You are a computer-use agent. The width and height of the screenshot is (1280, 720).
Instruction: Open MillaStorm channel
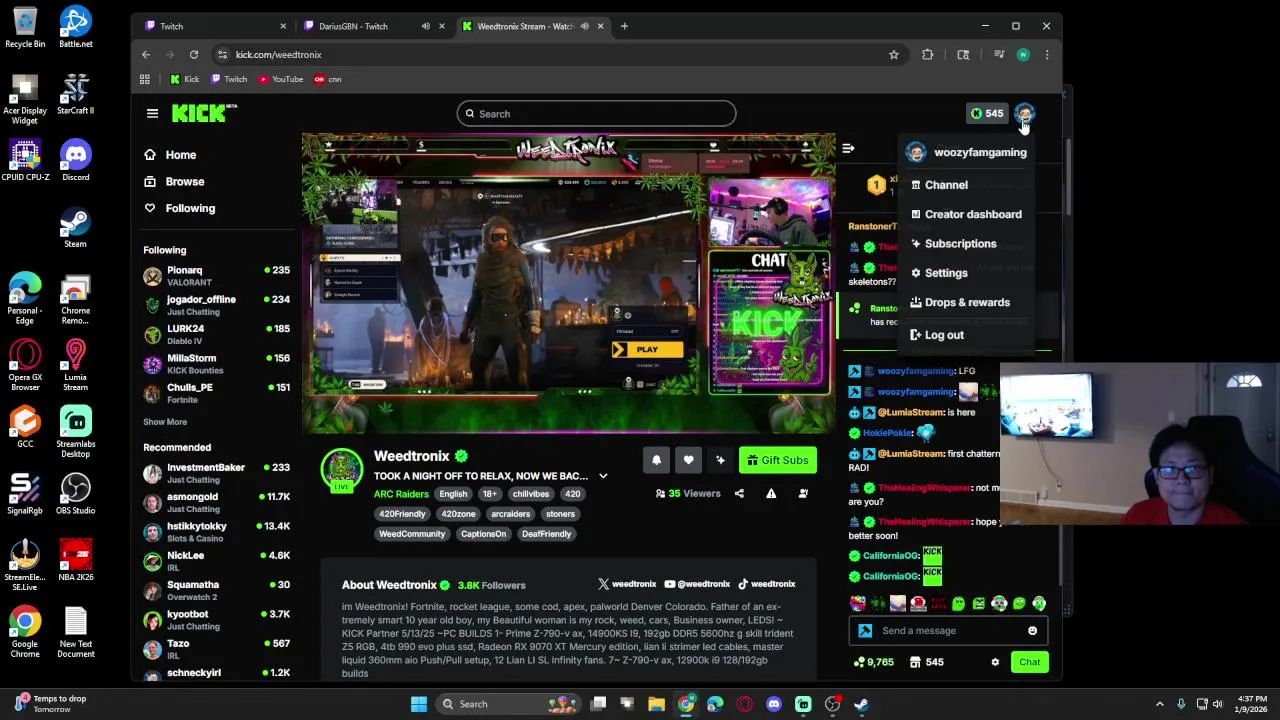[x=216, y=364]
